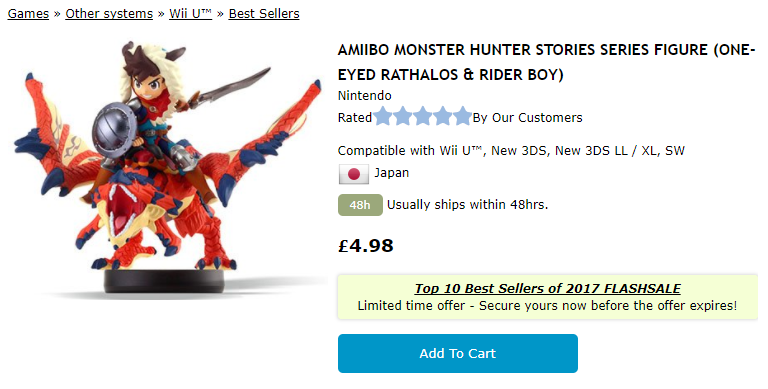768x389 pixels.
Task: Add the Amiibo figure to cart
Action: (x=457, y=353)
